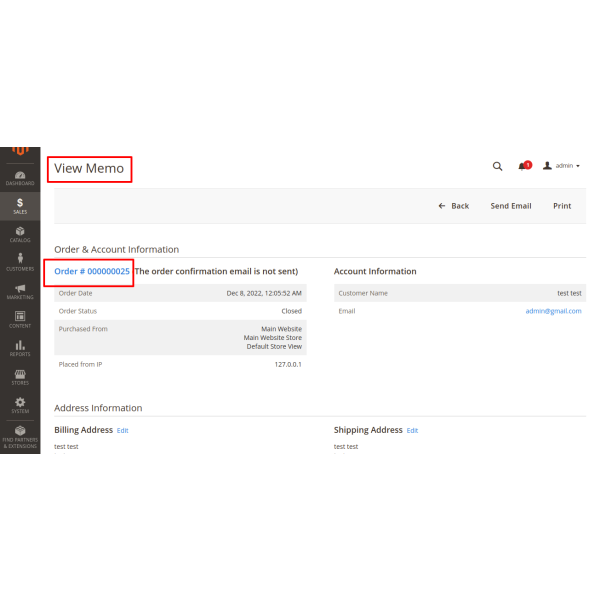Image resolution: width=600 pixels, height=600 pixels.
Task: Click the Send Email button
Action: pos(510,206)
